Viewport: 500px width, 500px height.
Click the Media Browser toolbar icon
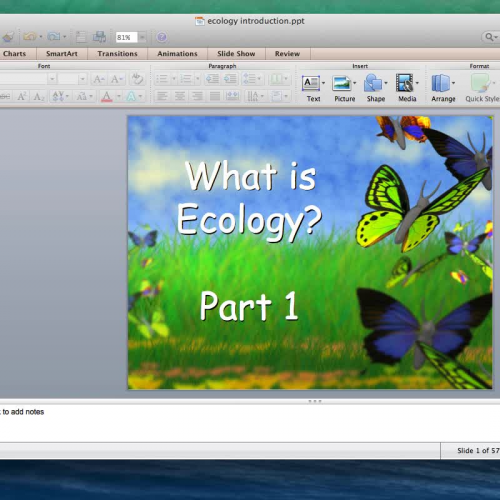pos(99,37)
